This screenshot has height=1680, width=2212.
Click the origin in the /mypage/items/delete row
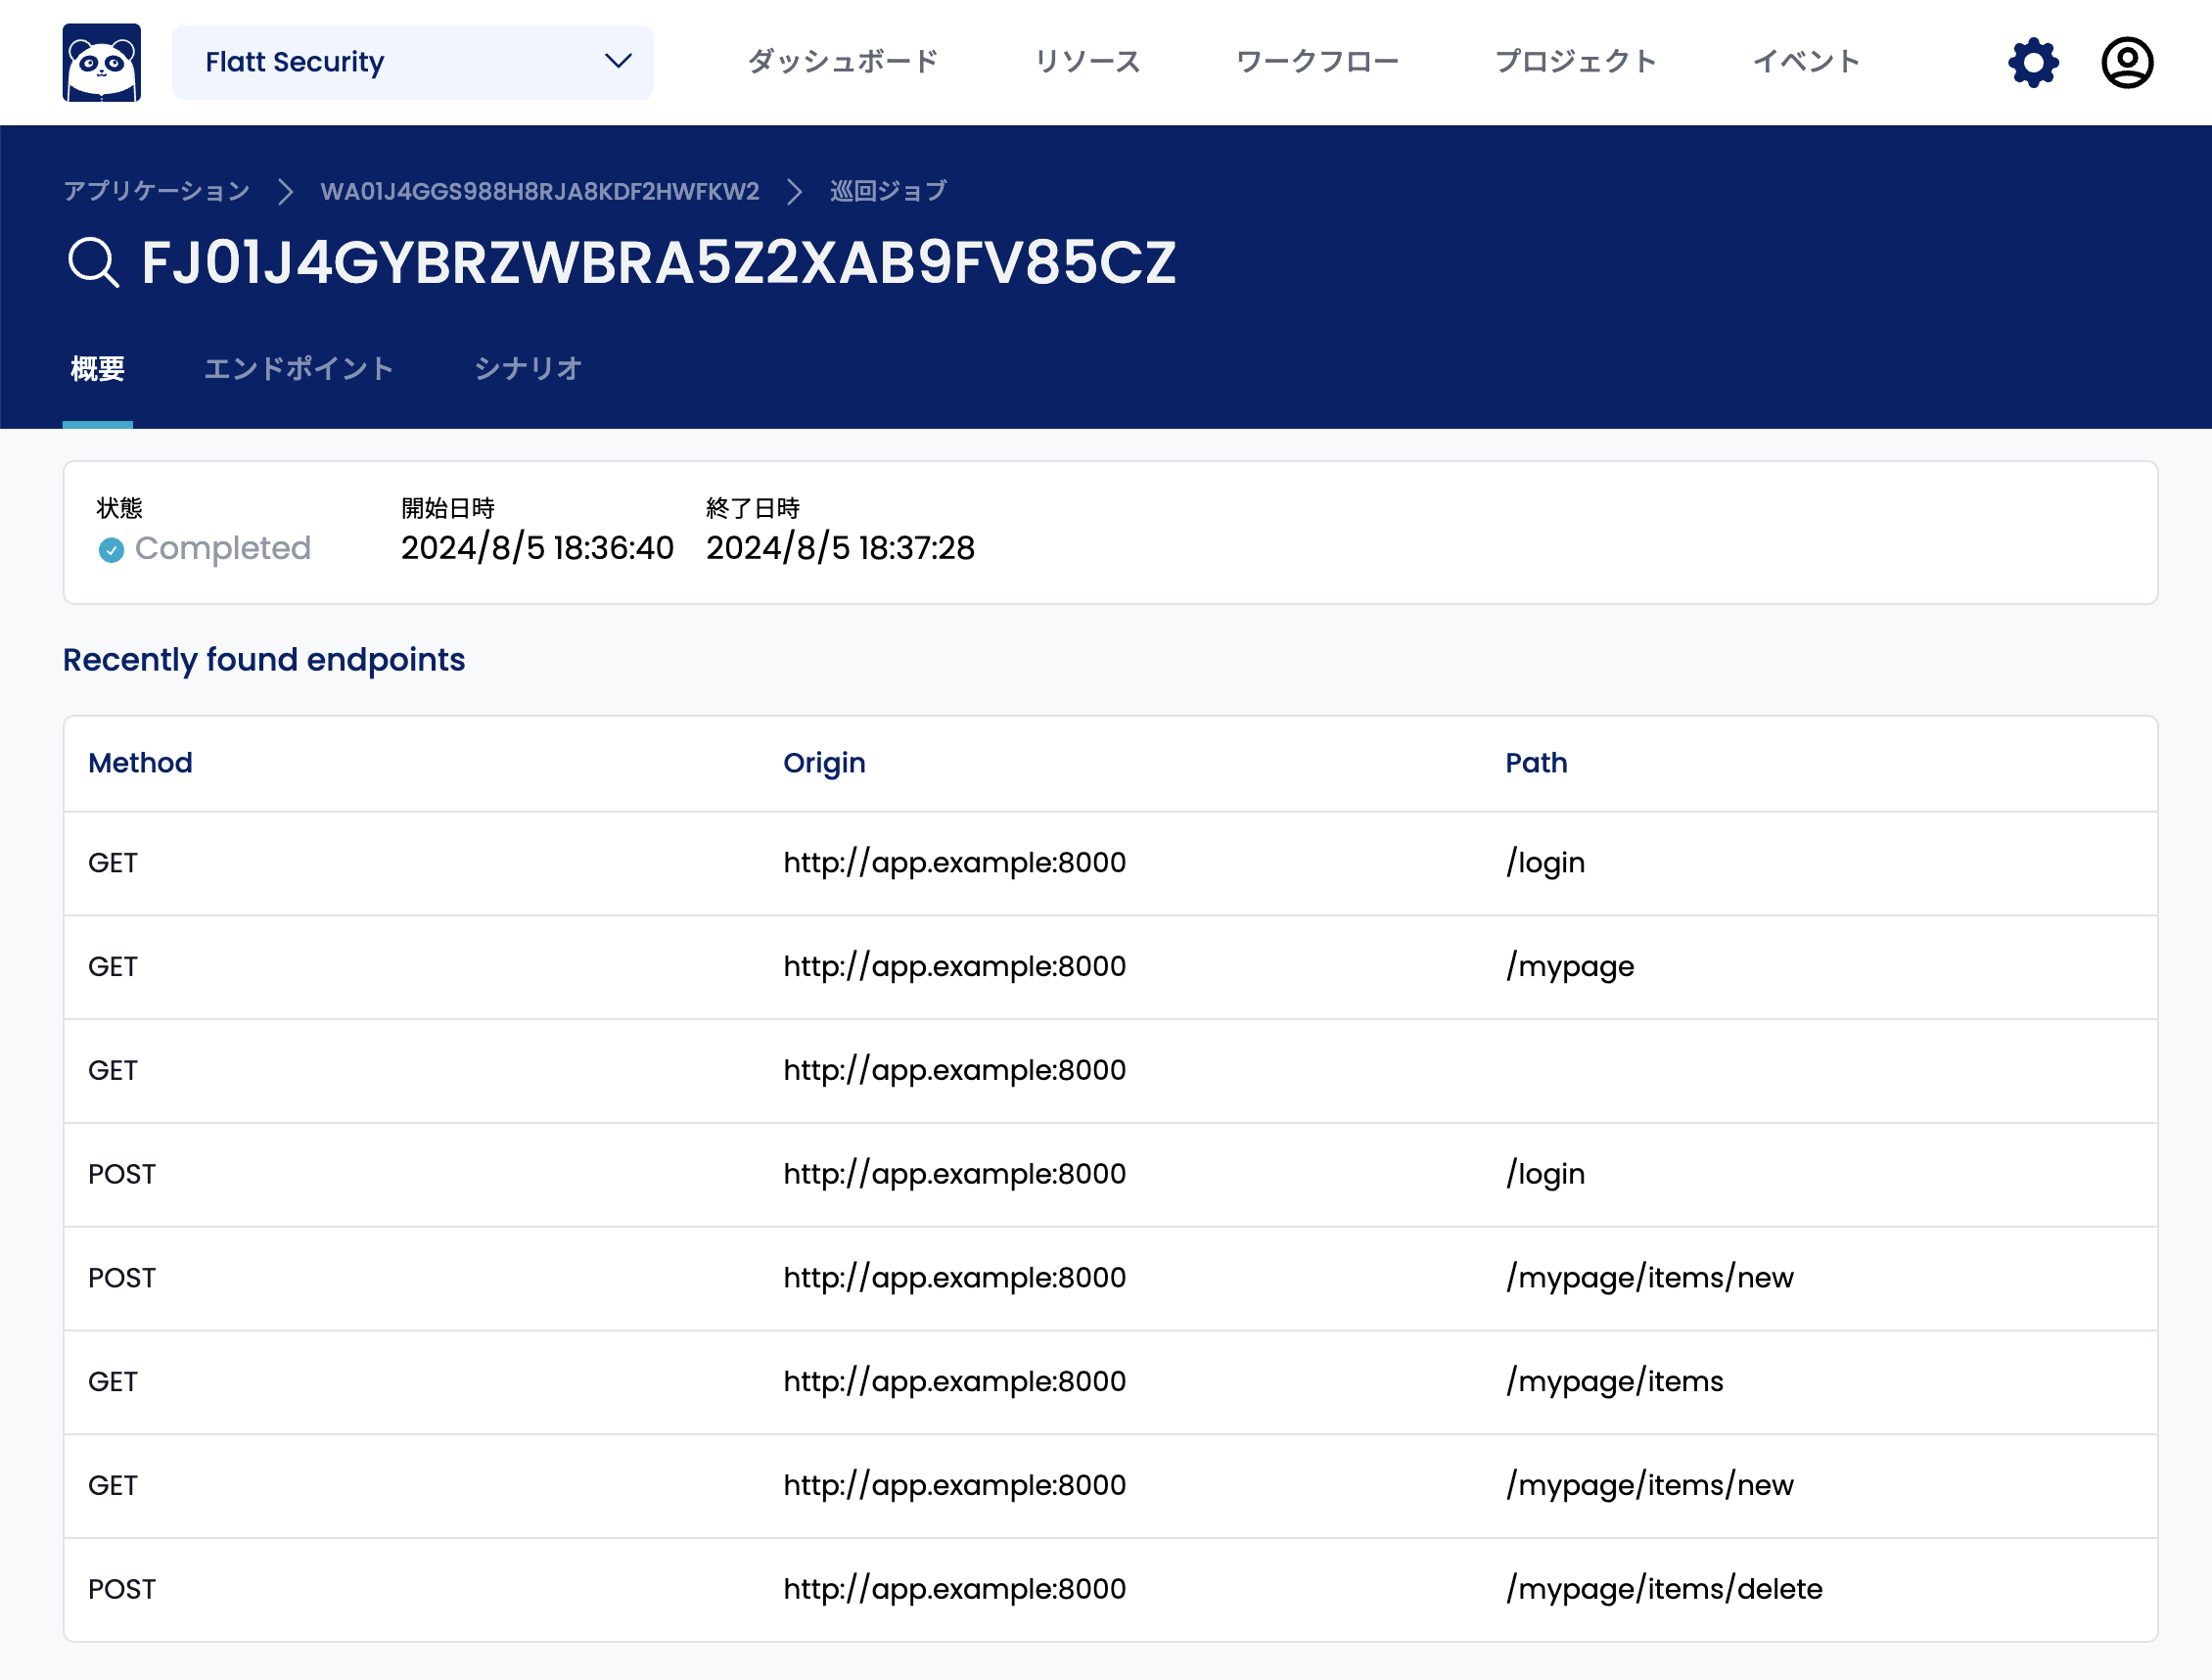click(x=955, y=1590)
